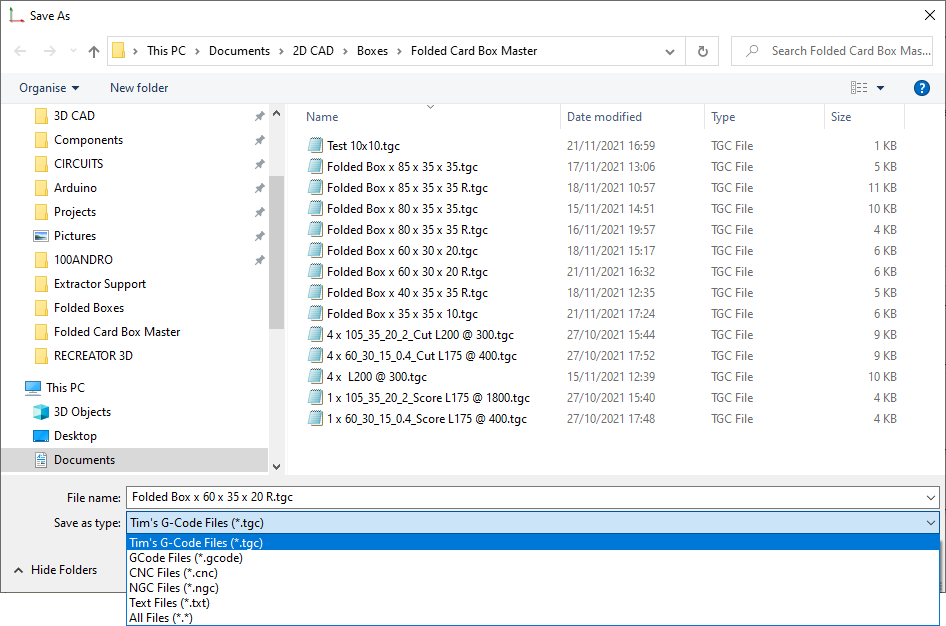
Task: Go up one folder level
Action: click(94, 51)
